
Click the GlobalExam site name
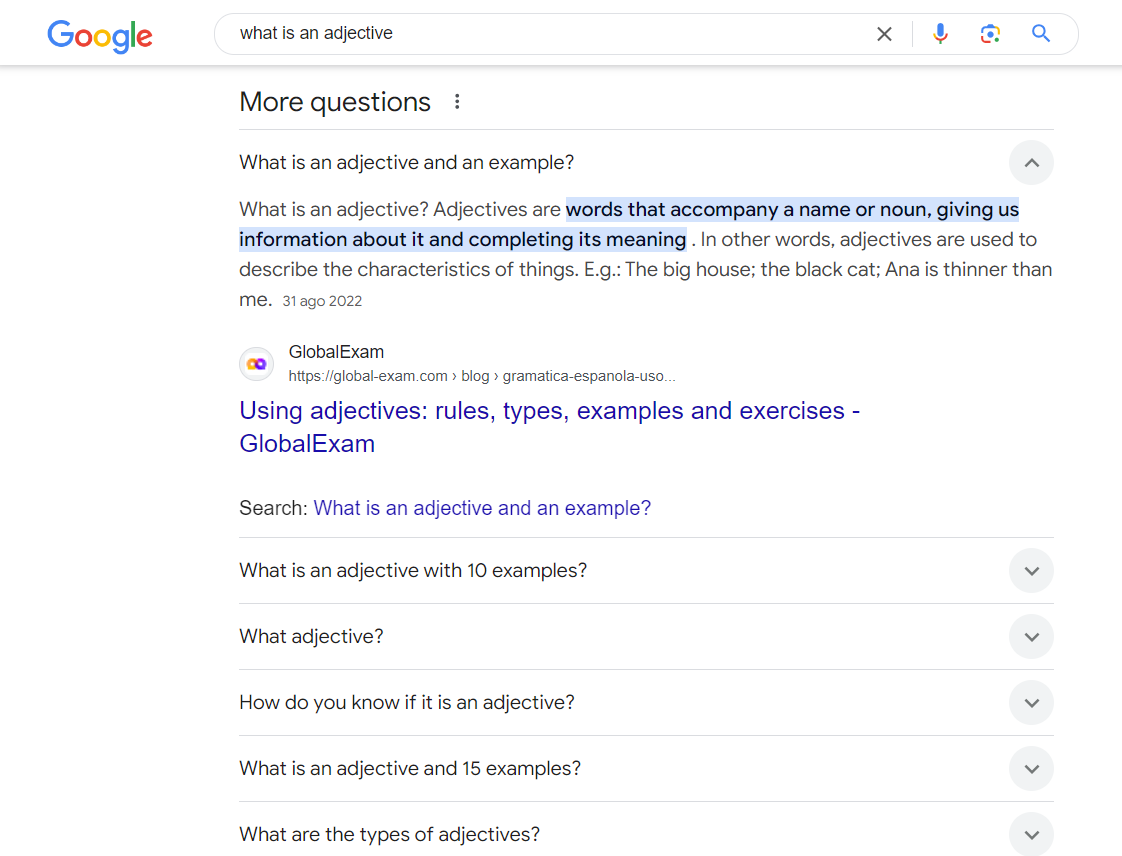click(336, 351)
